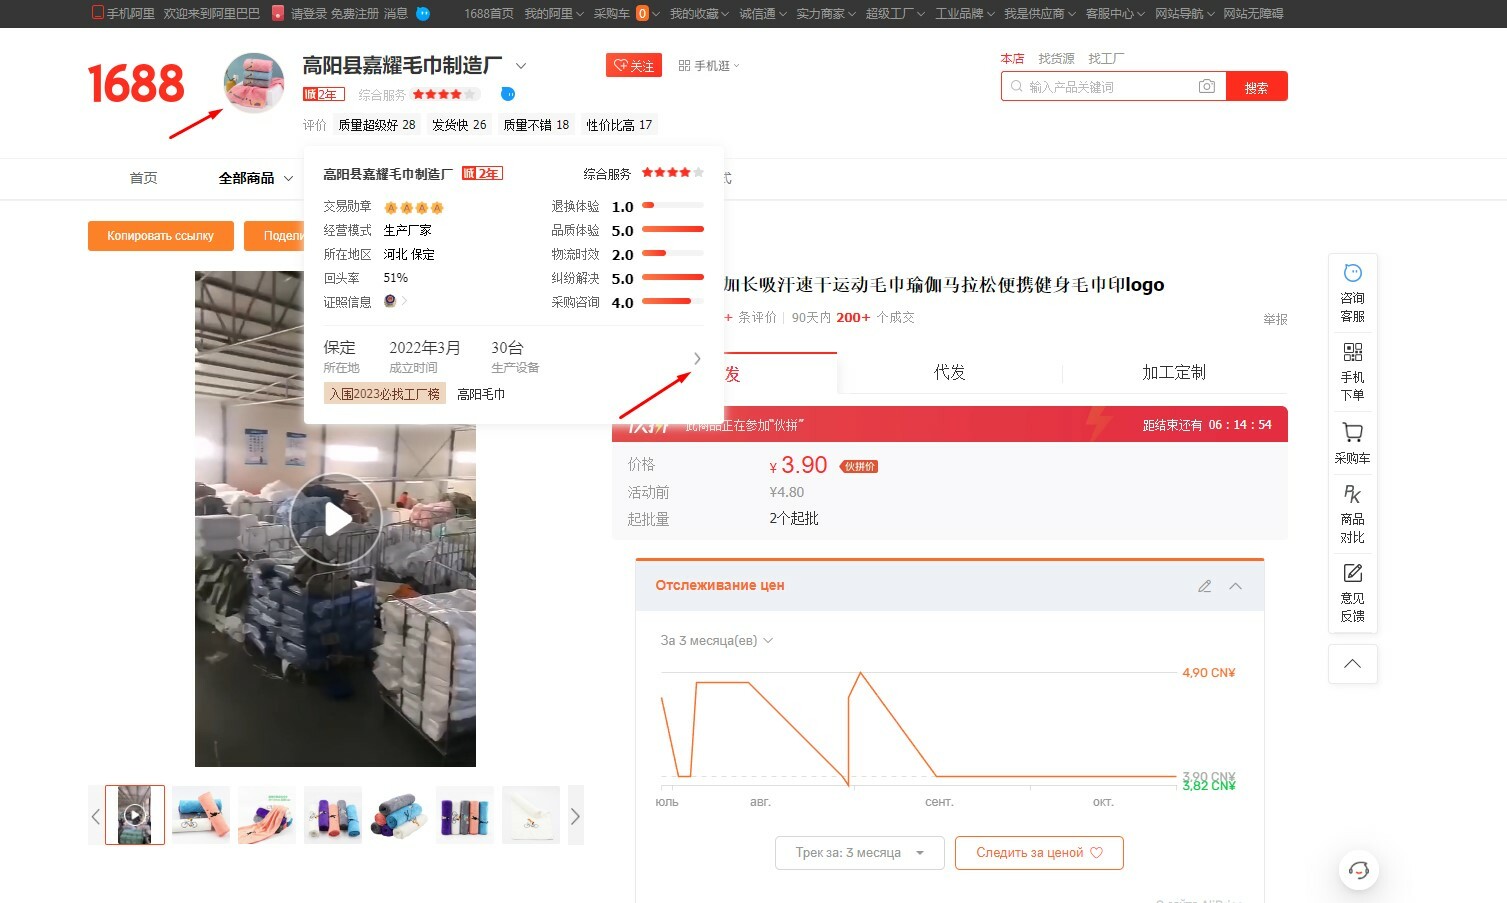Click the blue messenger icon in top bar

pos(423,13)
